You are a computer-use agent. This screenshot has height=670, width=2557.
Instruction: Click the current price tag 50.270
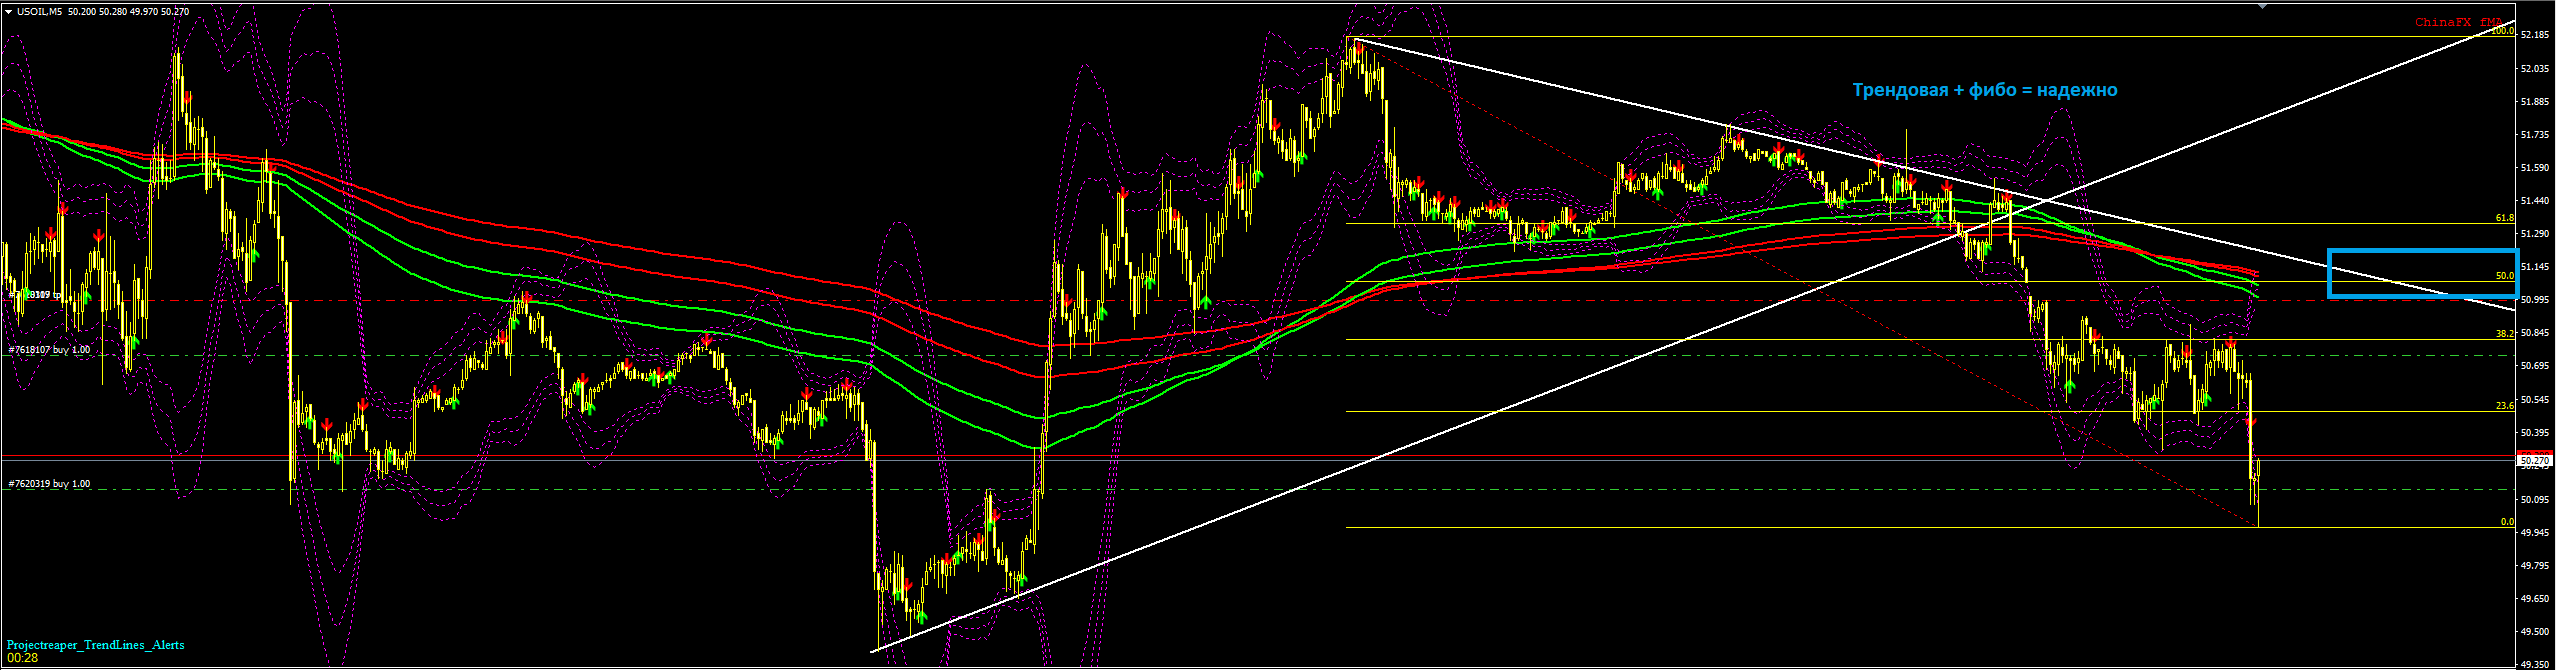click(2535, 462)
